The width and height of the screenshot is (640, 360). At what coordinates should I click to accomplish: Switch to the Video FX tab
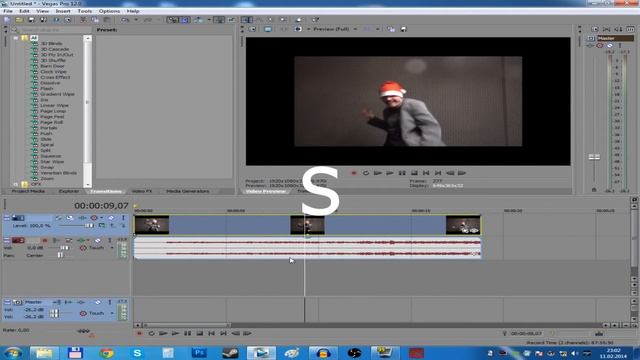[x=142, y=191]
